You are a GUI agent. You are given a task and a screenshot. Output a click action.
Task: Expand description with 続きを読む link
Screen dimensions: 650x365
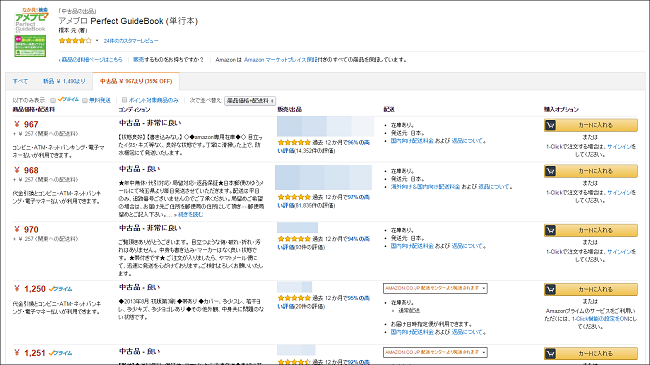click(x=191, y=215)
